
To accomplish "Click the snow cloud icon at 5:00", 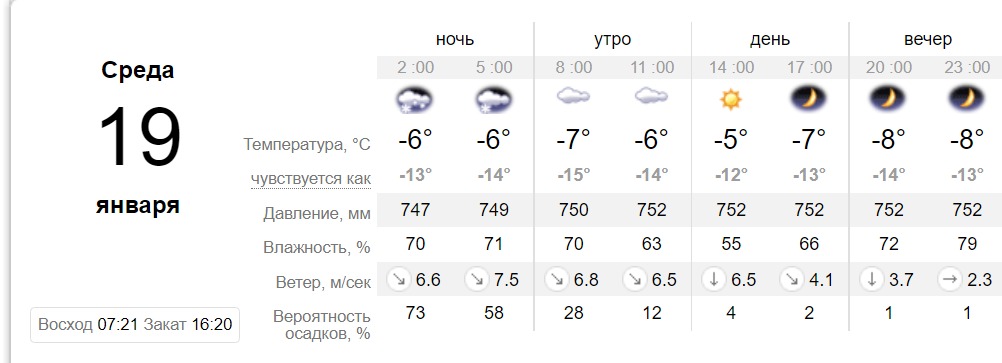I will coord(494,100).
